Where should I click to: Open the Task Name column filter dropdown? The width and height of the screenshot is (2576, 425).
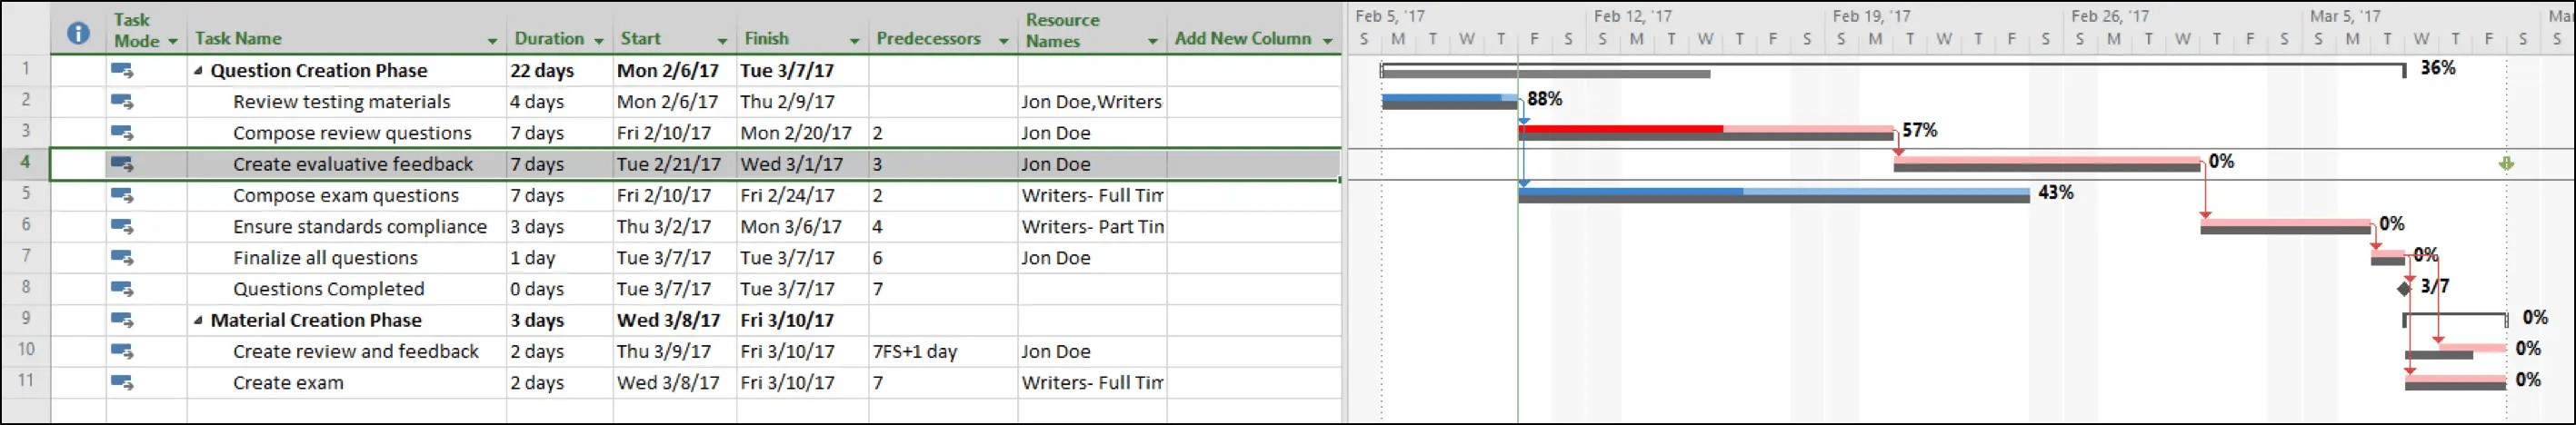click(x=492, y=41)
